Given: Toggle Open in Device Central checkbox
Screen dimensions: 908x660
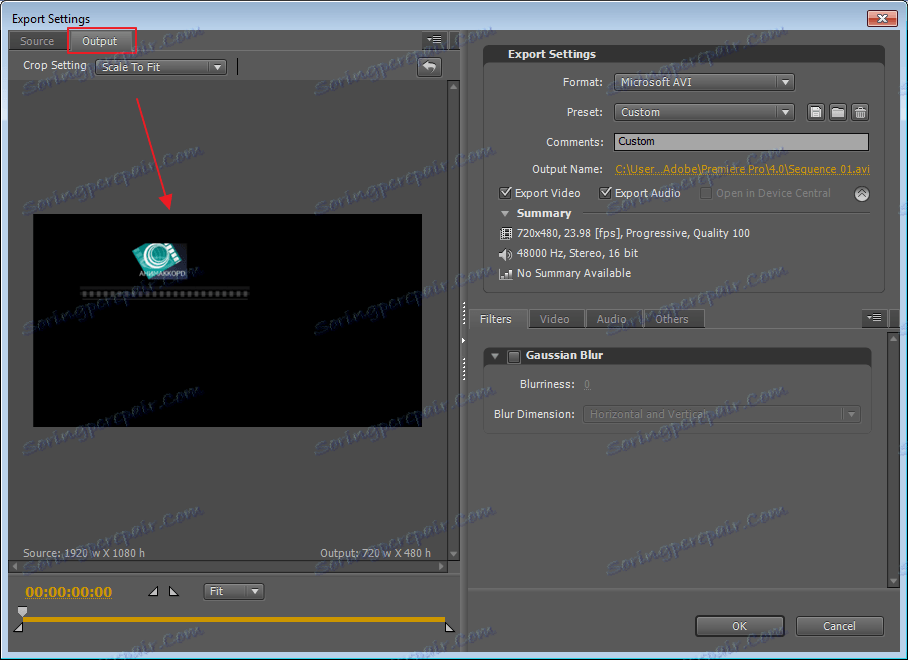Looking at the screenshot, I should (706, 193).
